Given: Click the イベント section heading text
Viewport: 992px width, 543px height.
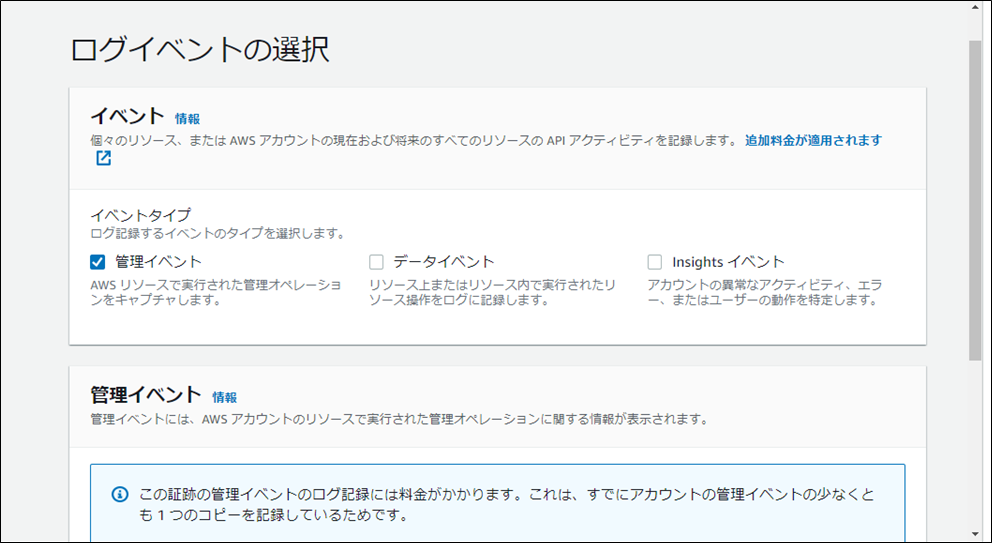Looking at the screenshot, I should [127, 116].
